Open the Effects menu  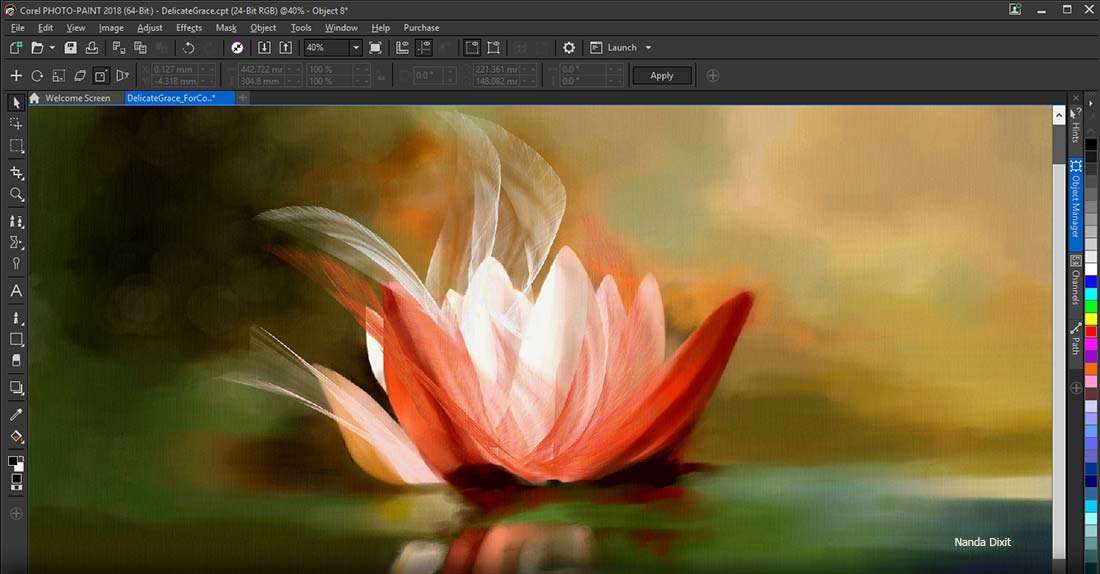click(x=189, y=28)
